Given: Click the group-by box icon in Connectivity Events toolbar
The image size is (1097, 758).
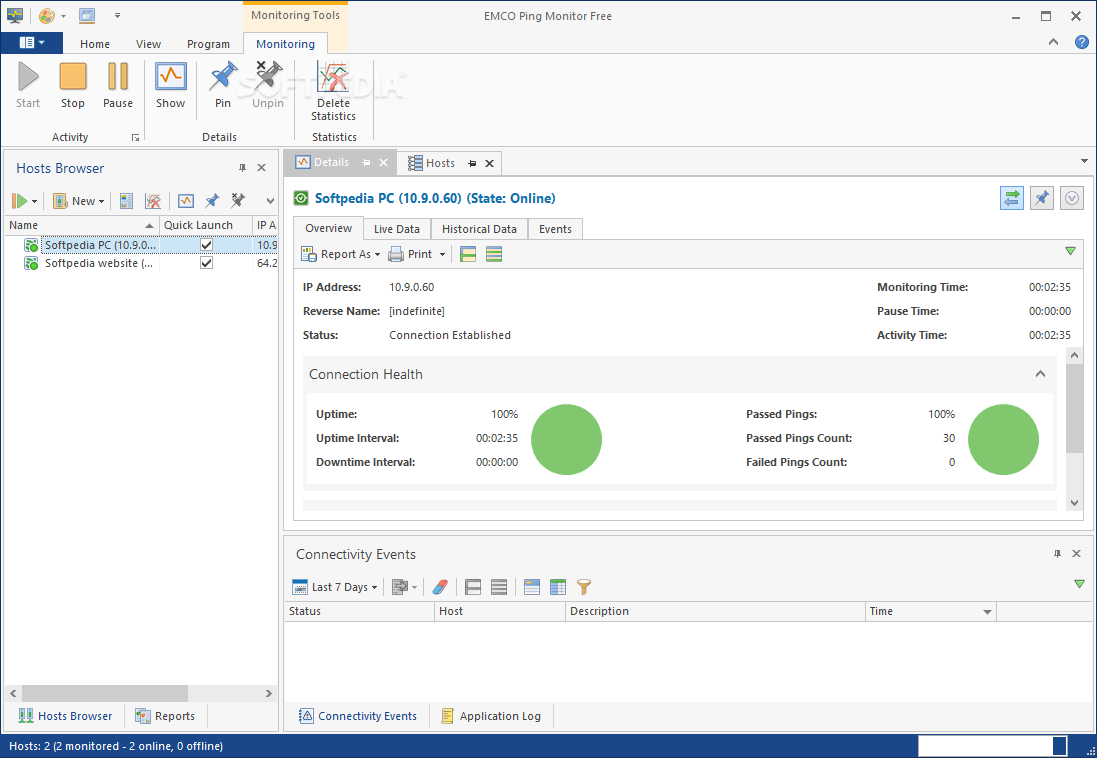Looking at the screenshot, I should (x=532, y=587).
